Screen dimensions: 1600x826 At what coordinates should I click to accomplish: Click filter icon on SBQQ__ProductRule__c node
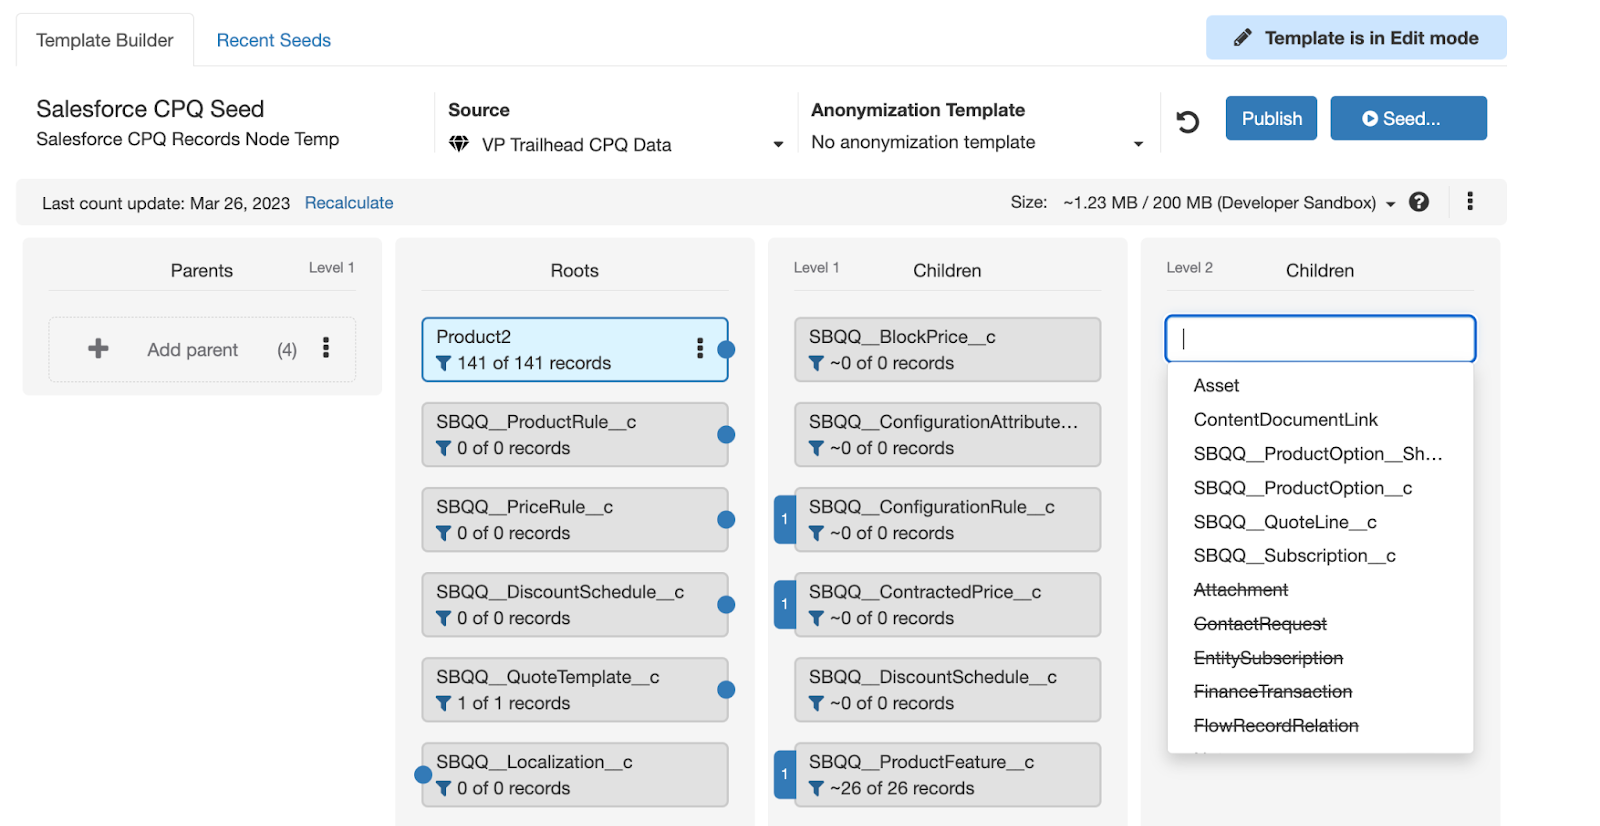(444, 448)
